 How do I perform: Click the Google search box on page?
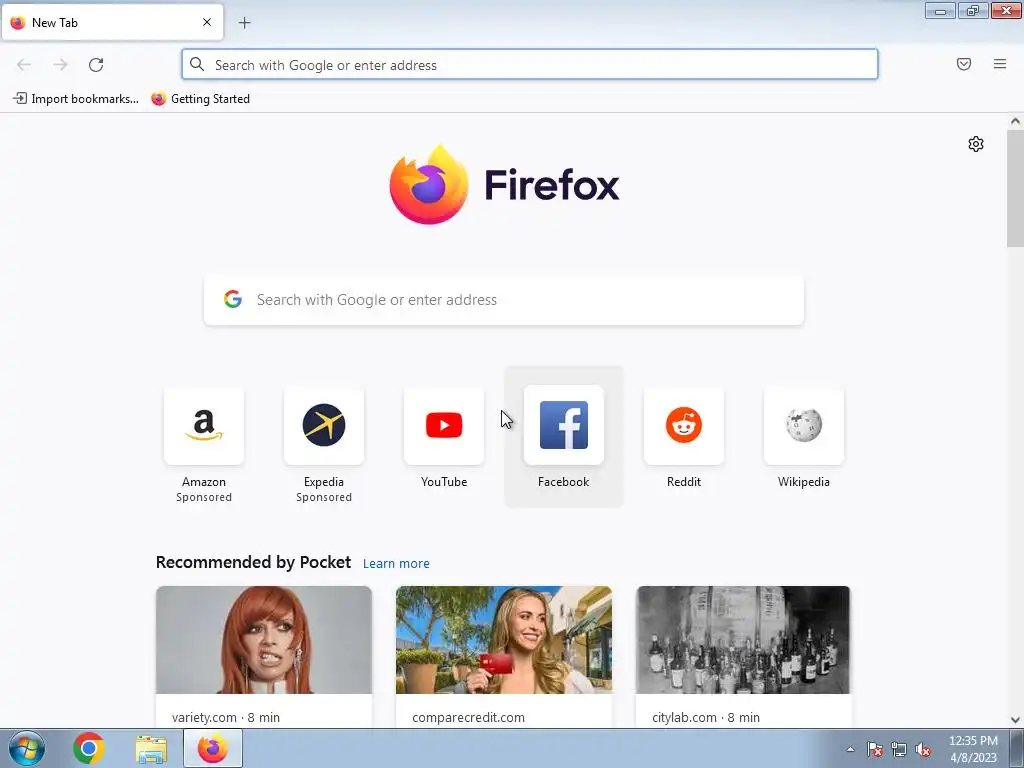coord(504,300)
